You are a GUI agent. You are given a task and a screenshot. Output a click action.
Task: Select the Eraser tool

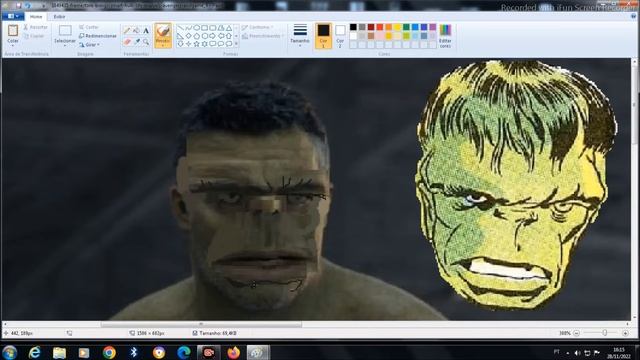[x=127, y=42]
